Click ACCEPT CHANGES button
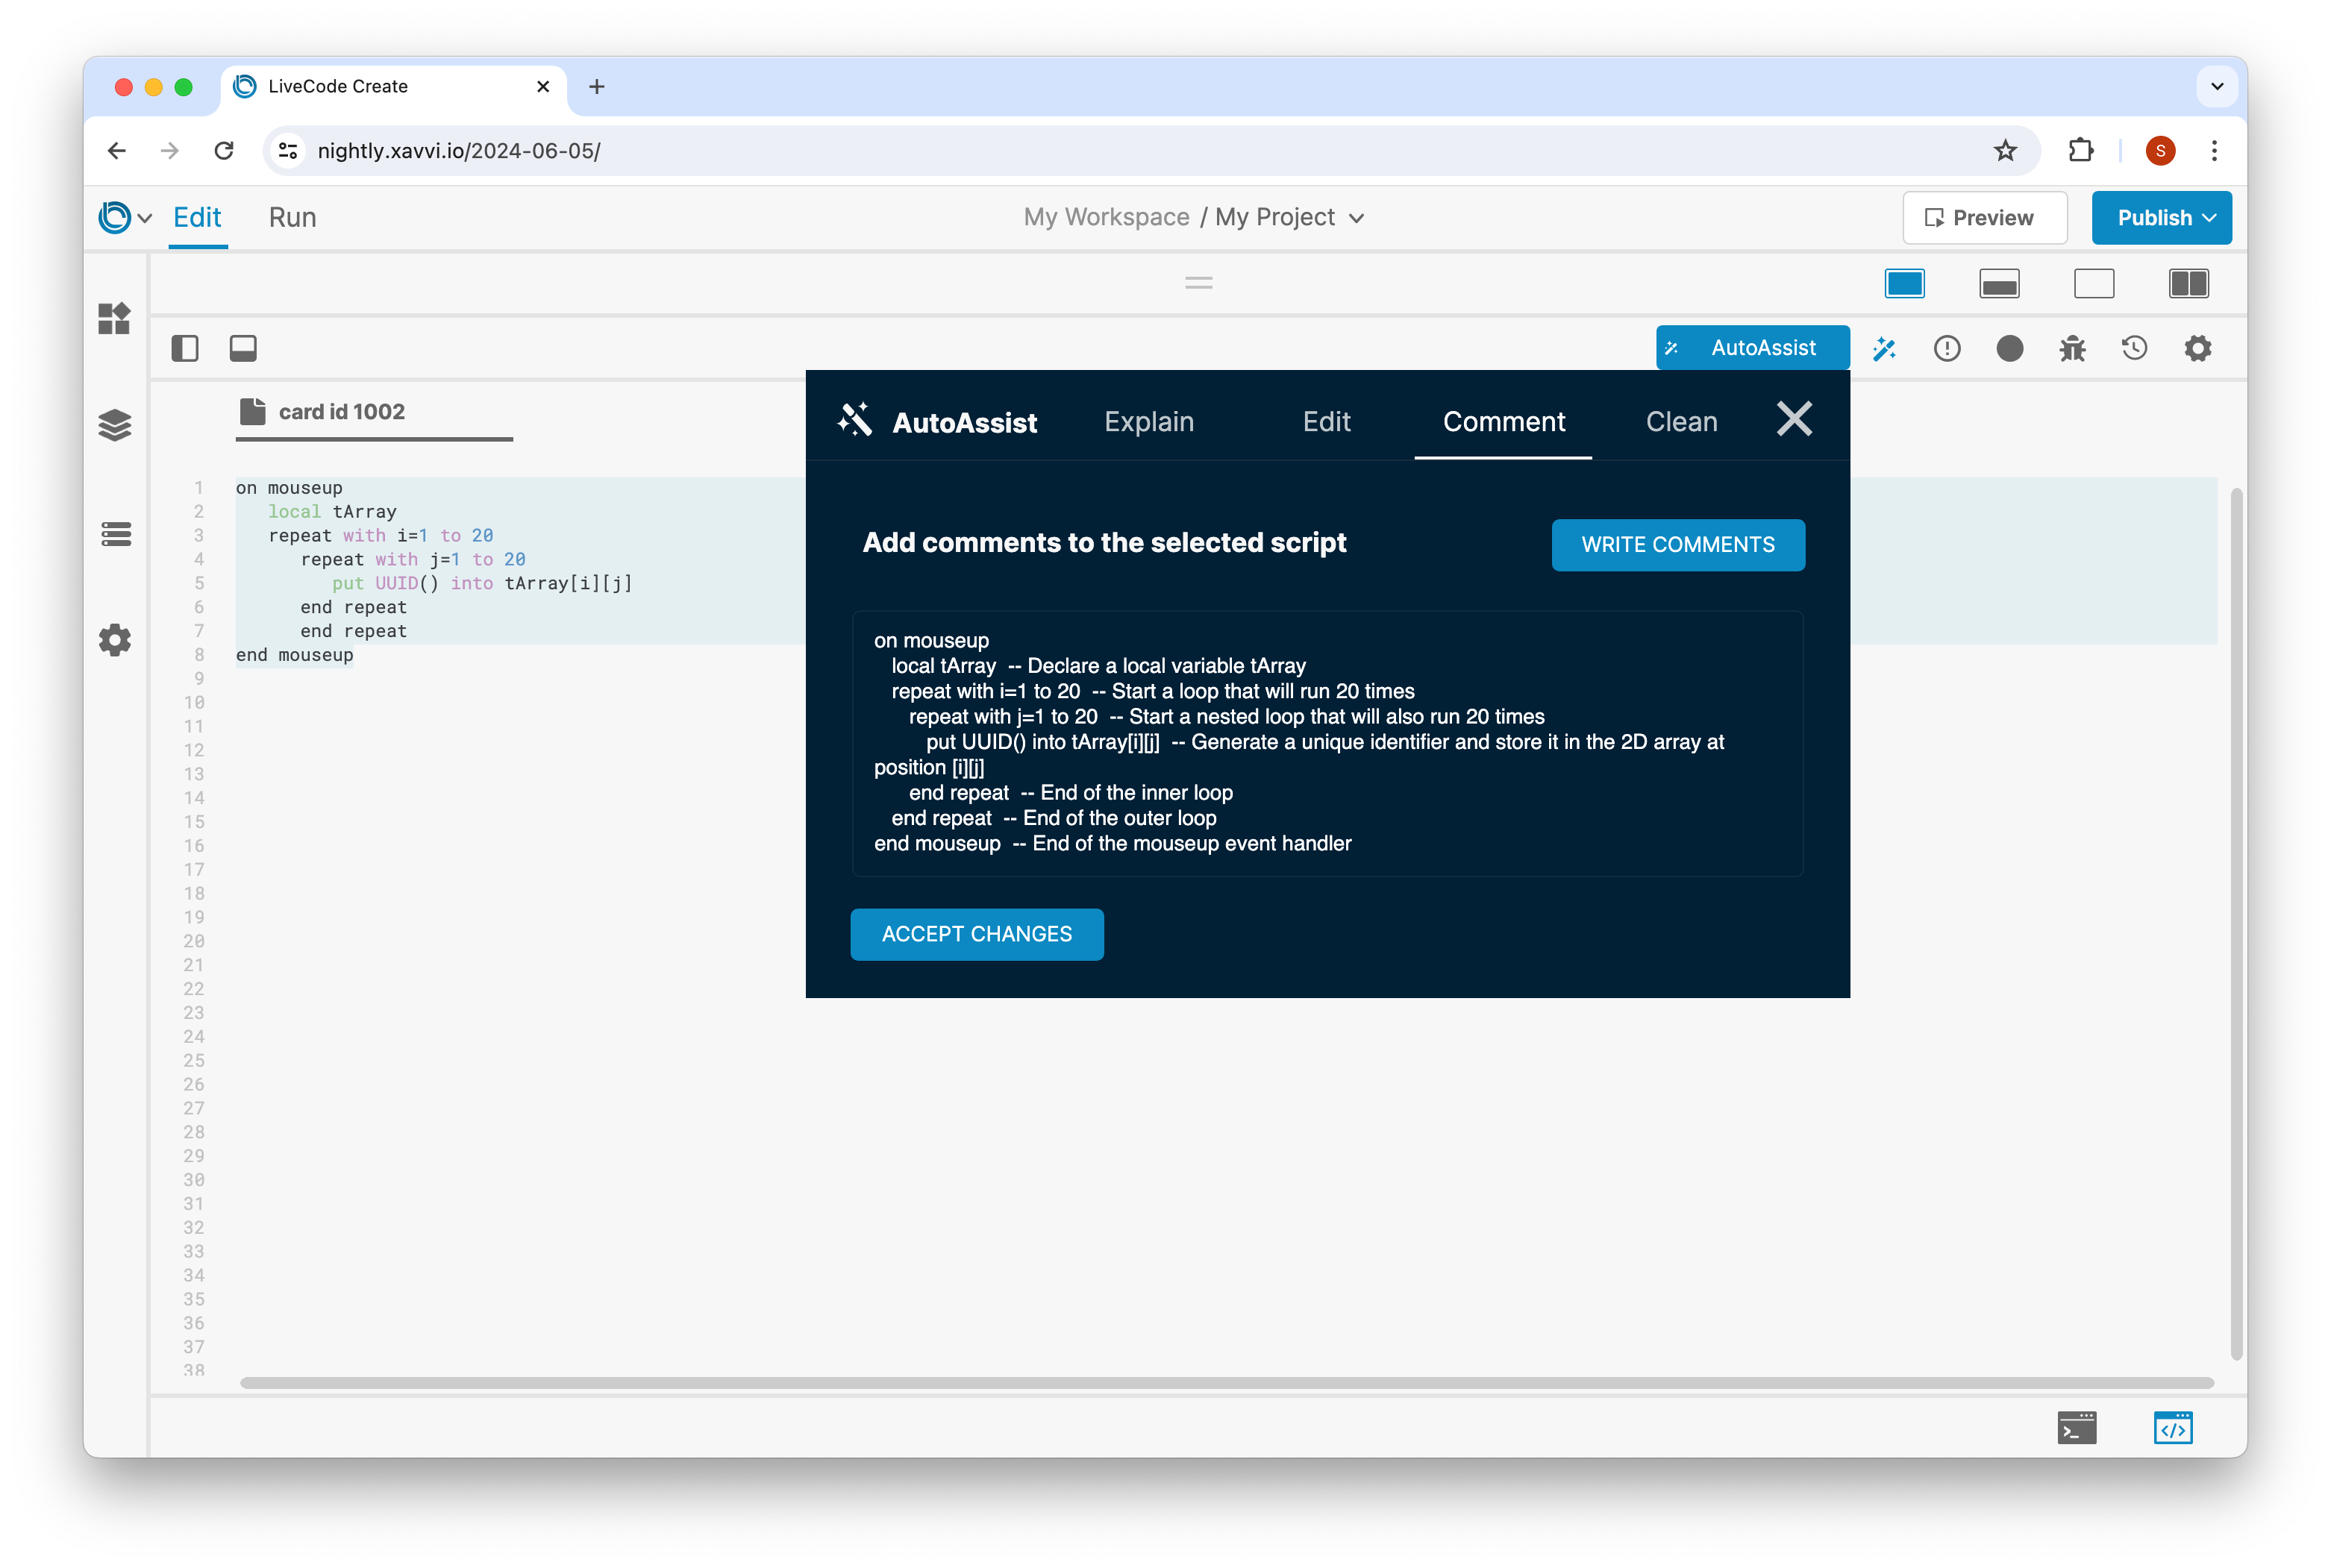Viewport: 2331px width, 1568px height. pos(976,934)
